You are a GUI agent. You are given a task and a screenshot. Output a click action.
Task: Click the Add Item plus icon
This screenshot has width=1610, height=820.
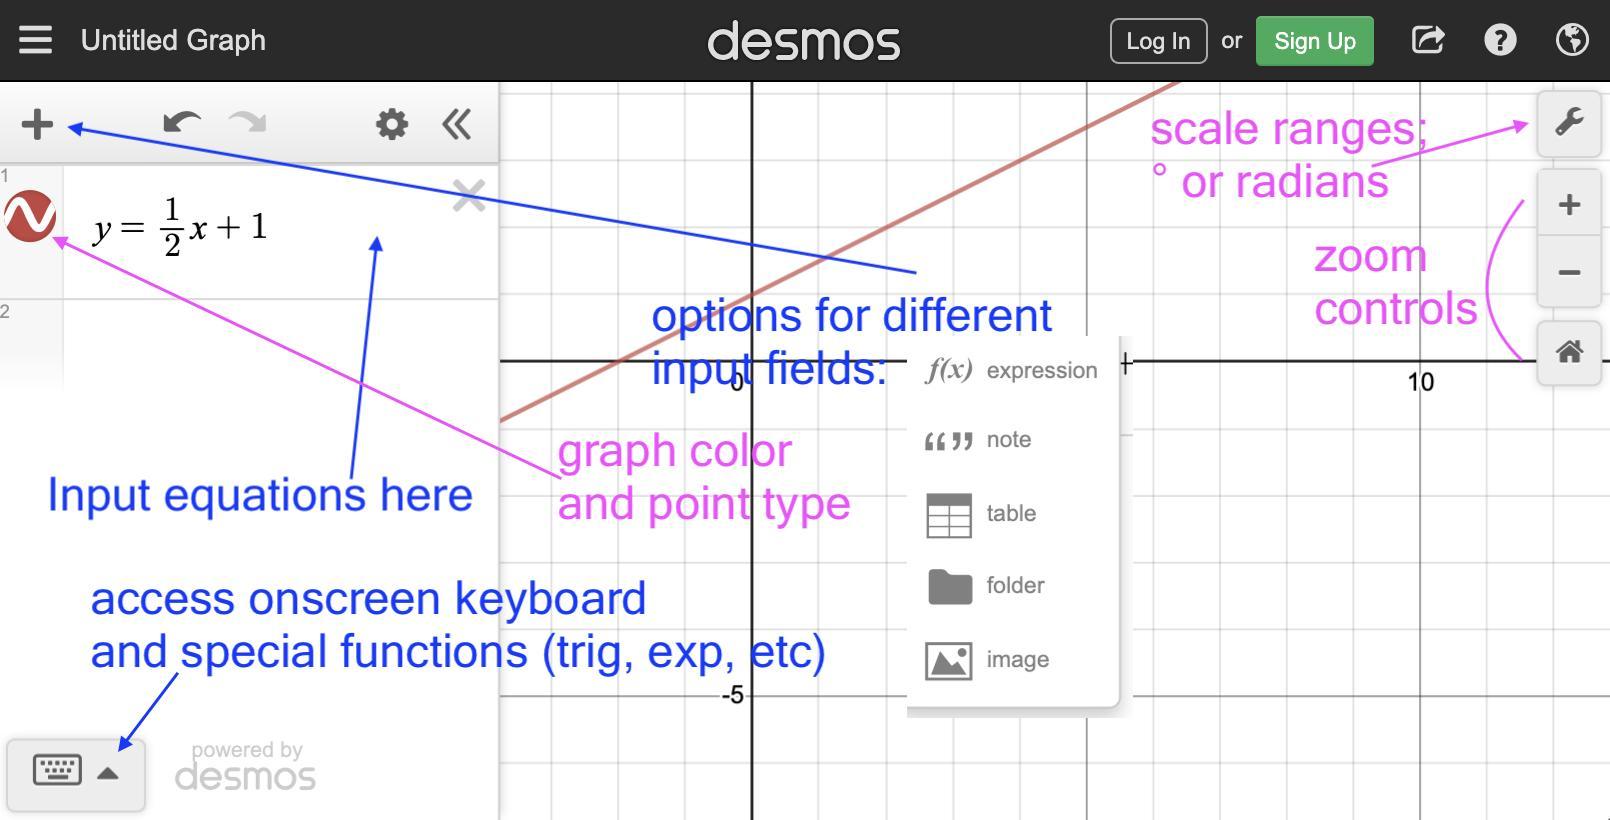(37, 124)
